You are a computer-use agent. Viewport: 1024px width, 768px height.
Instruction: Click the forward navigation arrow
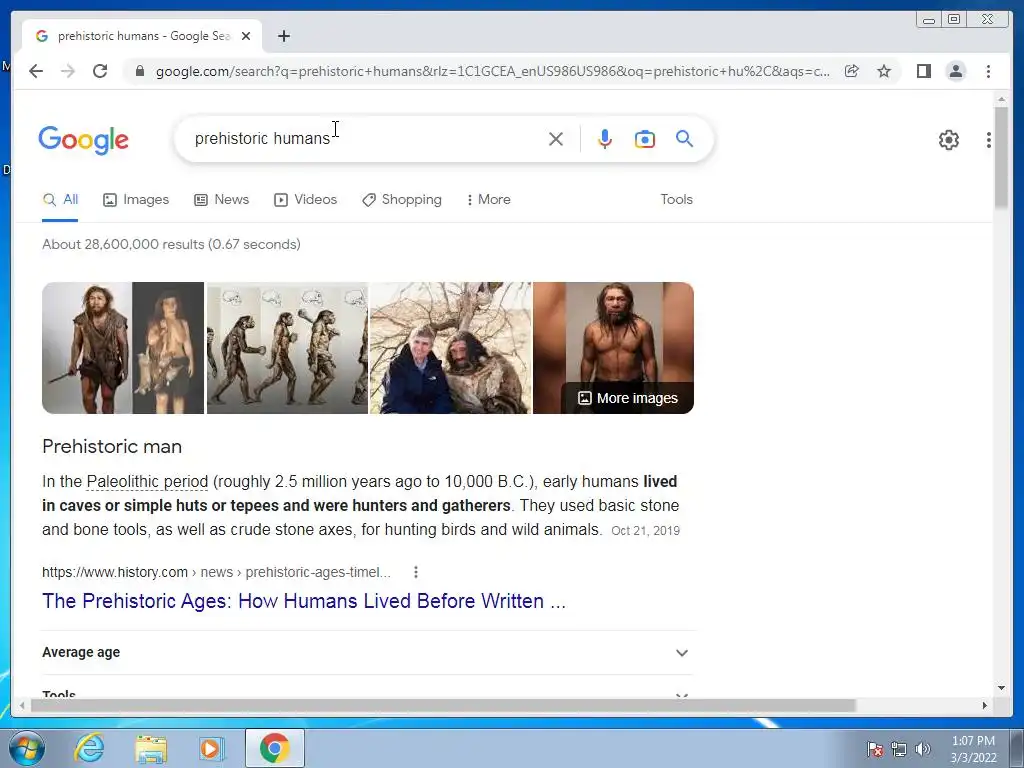(68, 71)
